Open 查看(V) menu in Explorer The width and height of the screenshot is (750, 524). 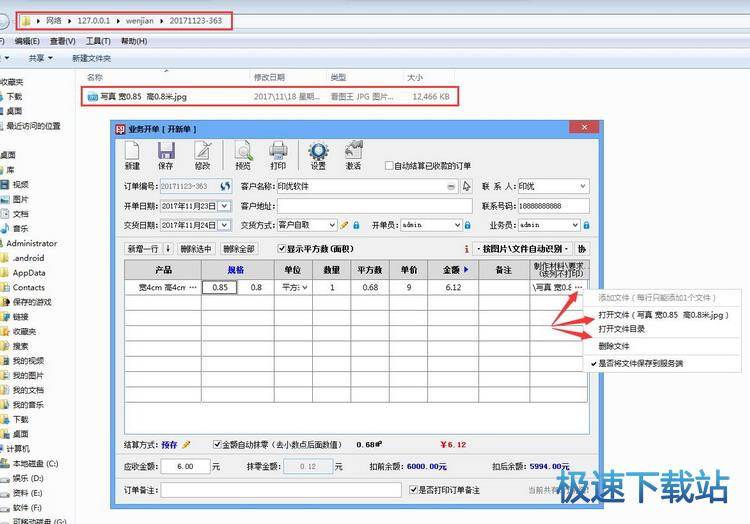click(x=63, y=41)
